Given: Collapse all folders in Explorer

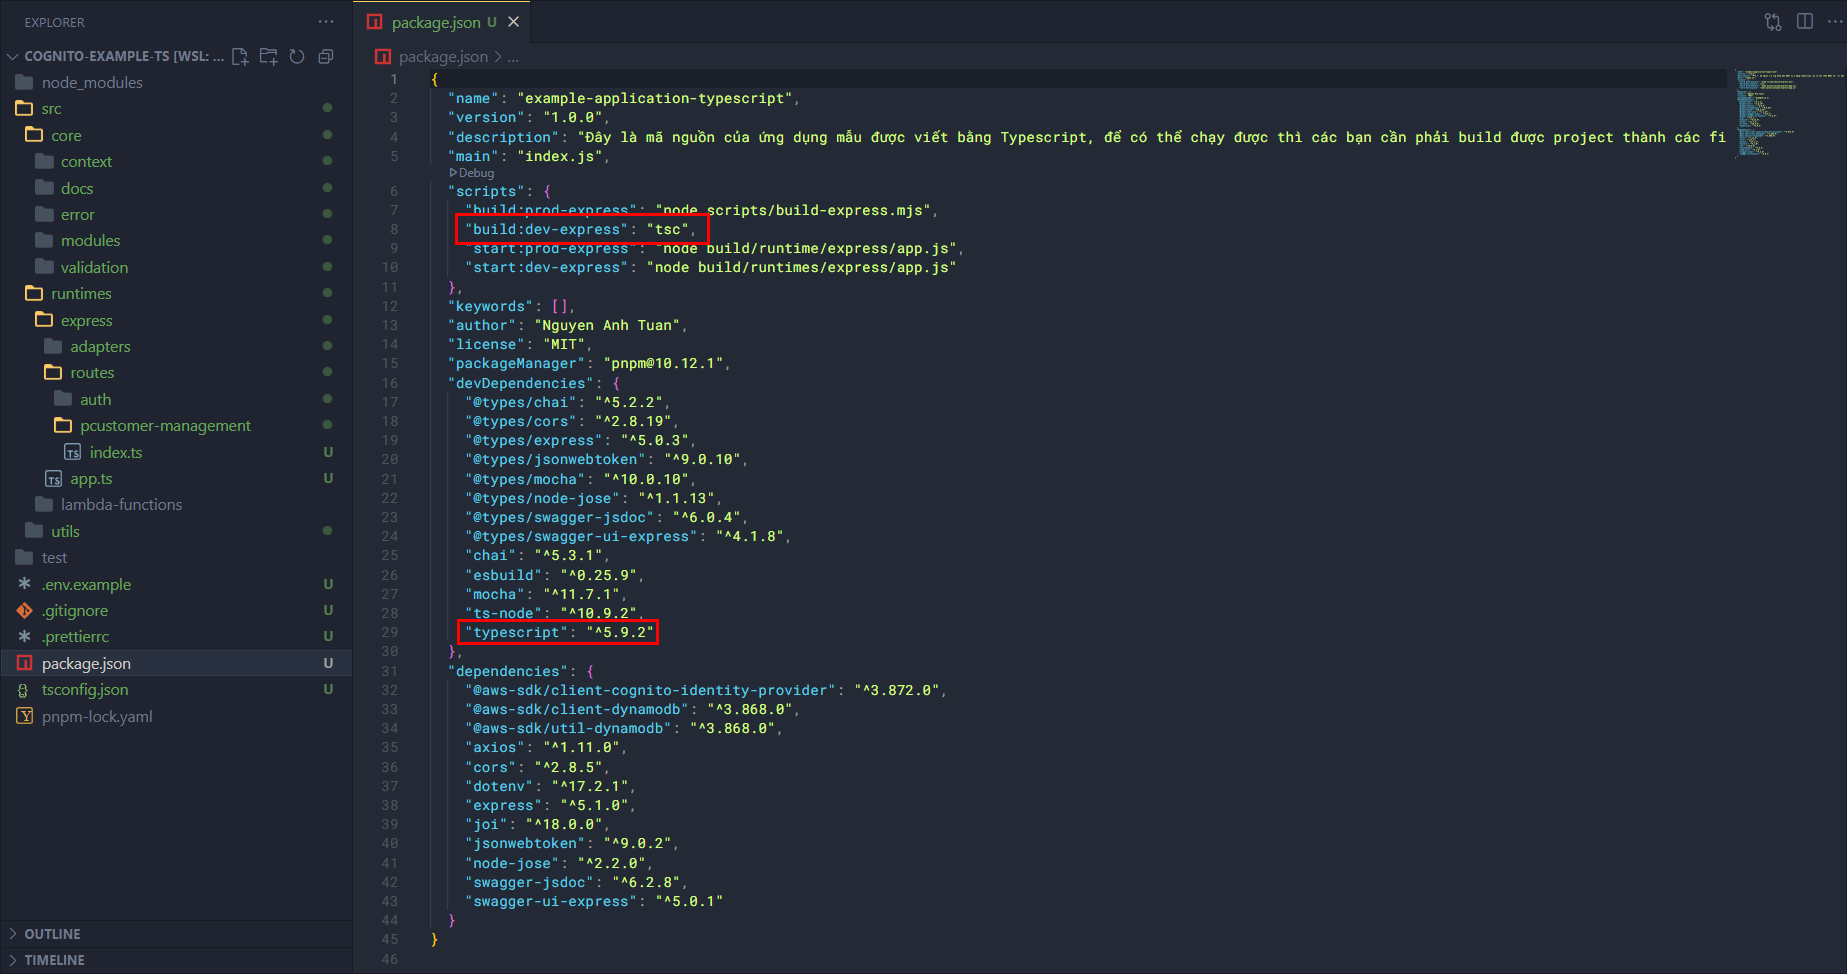Looking at the screenshot, I should 325,56.
